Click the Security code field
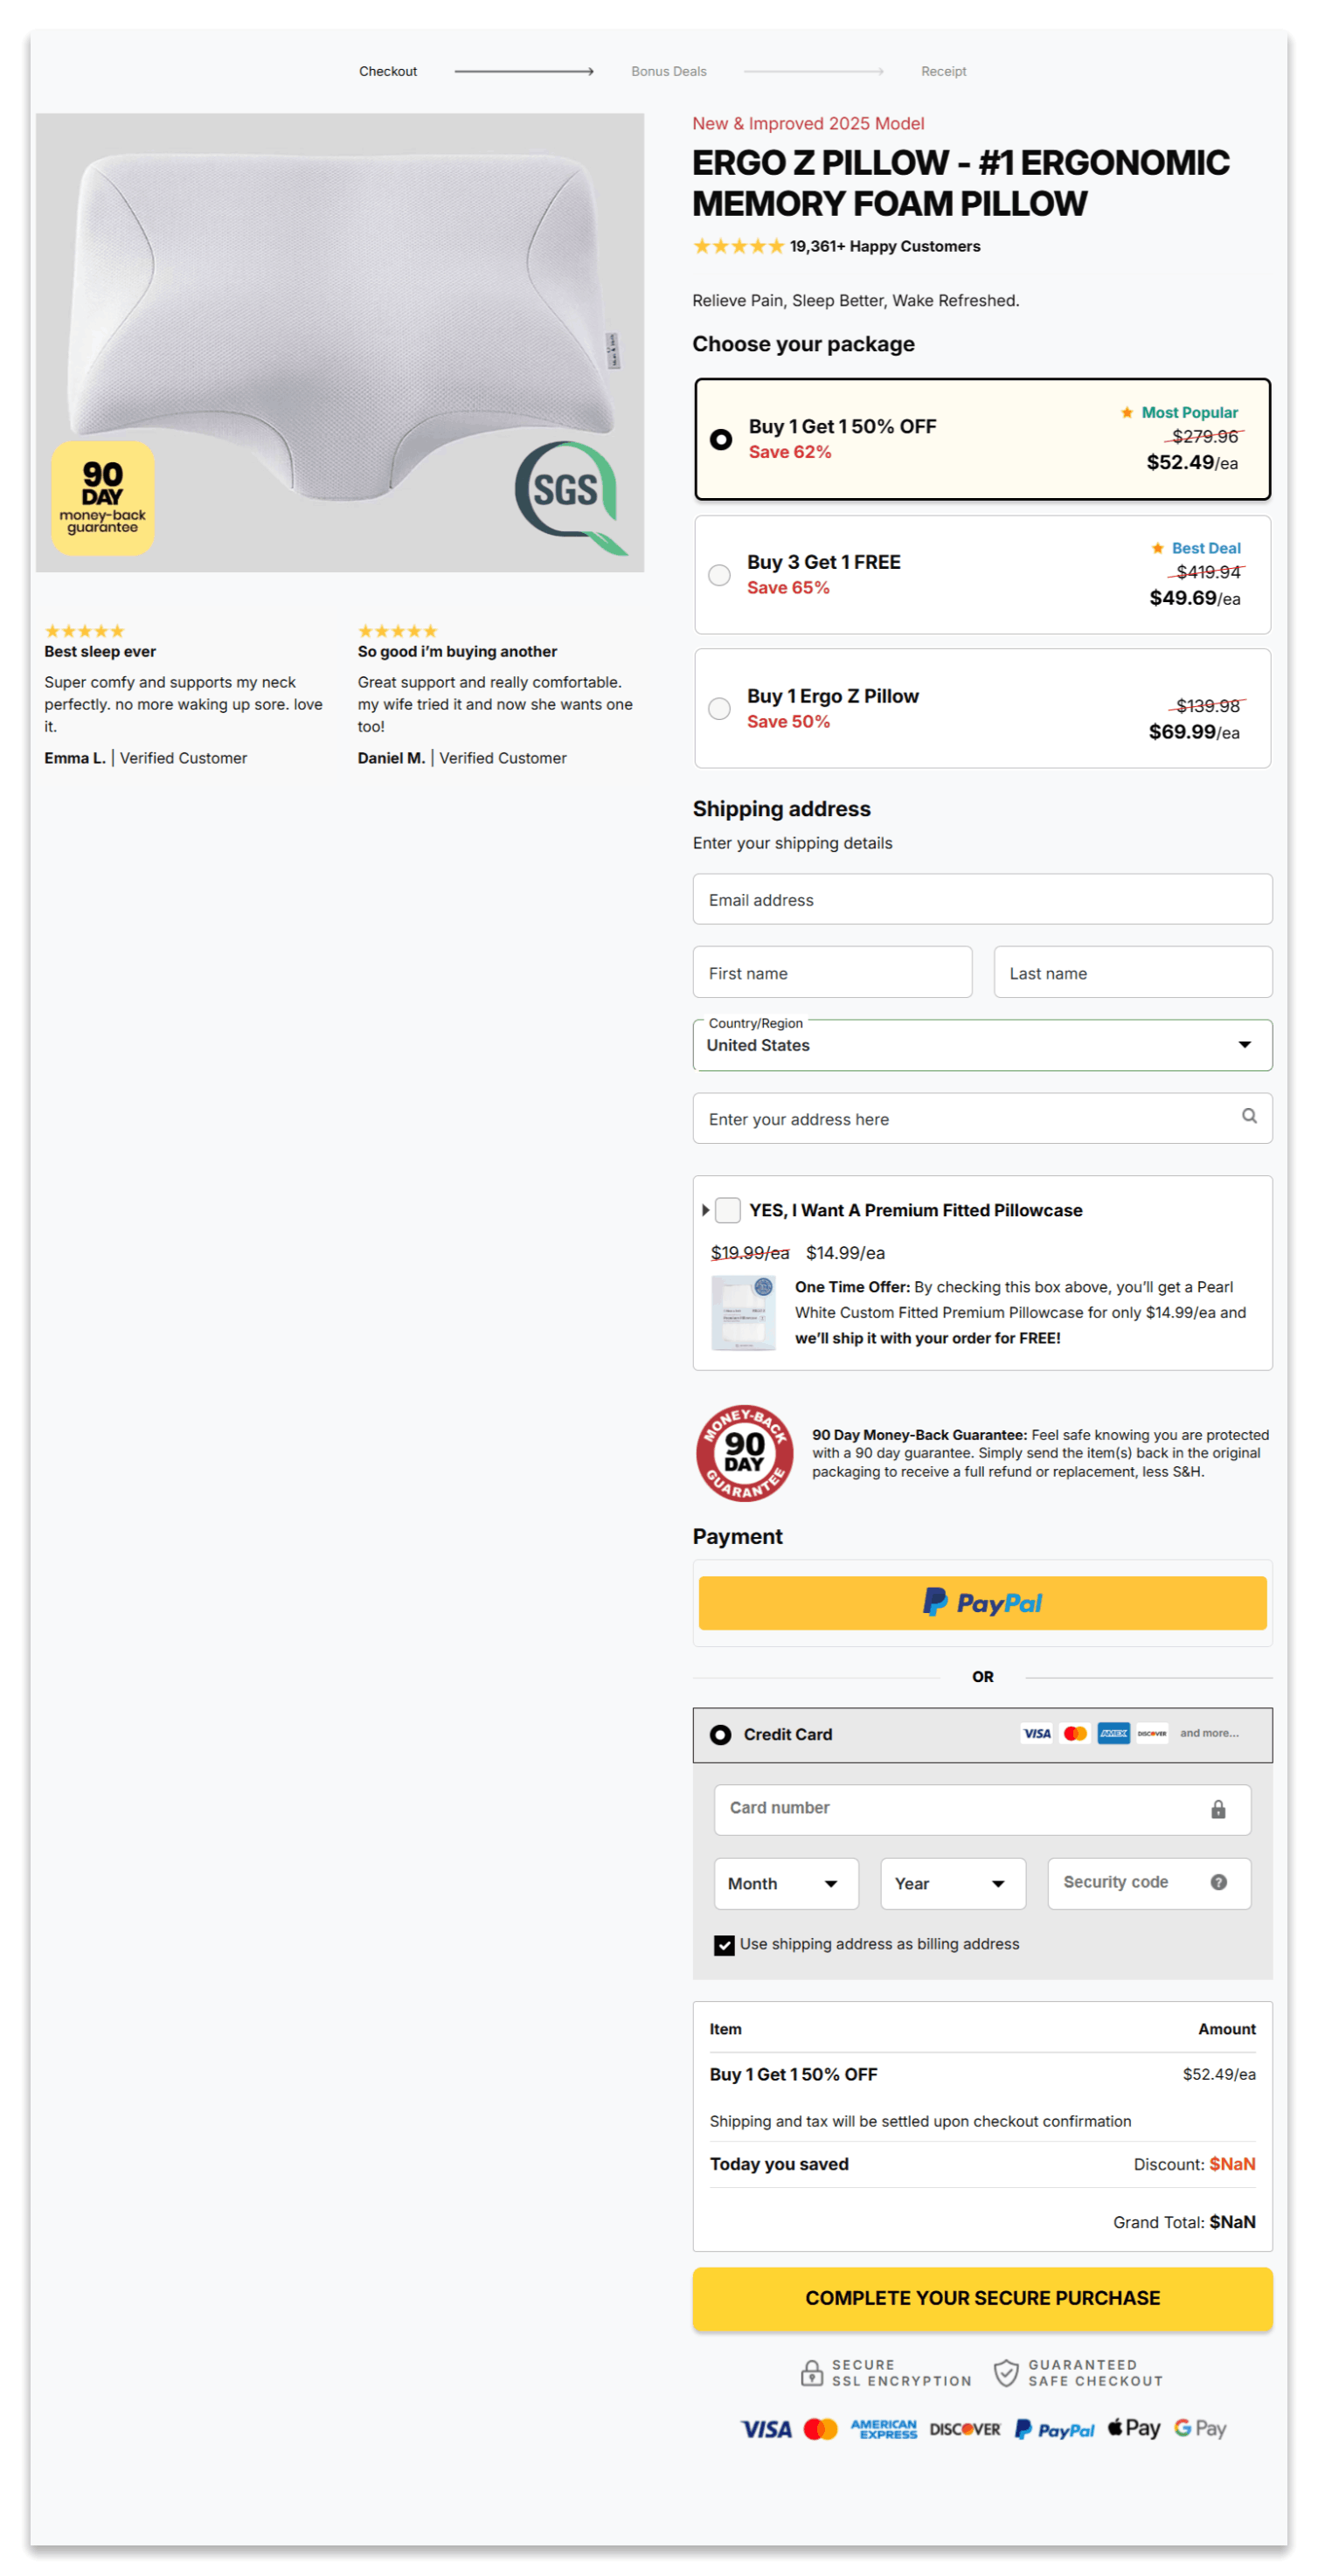This screenshot has height=2576, width=1318. click(x=1149, y=1884)
